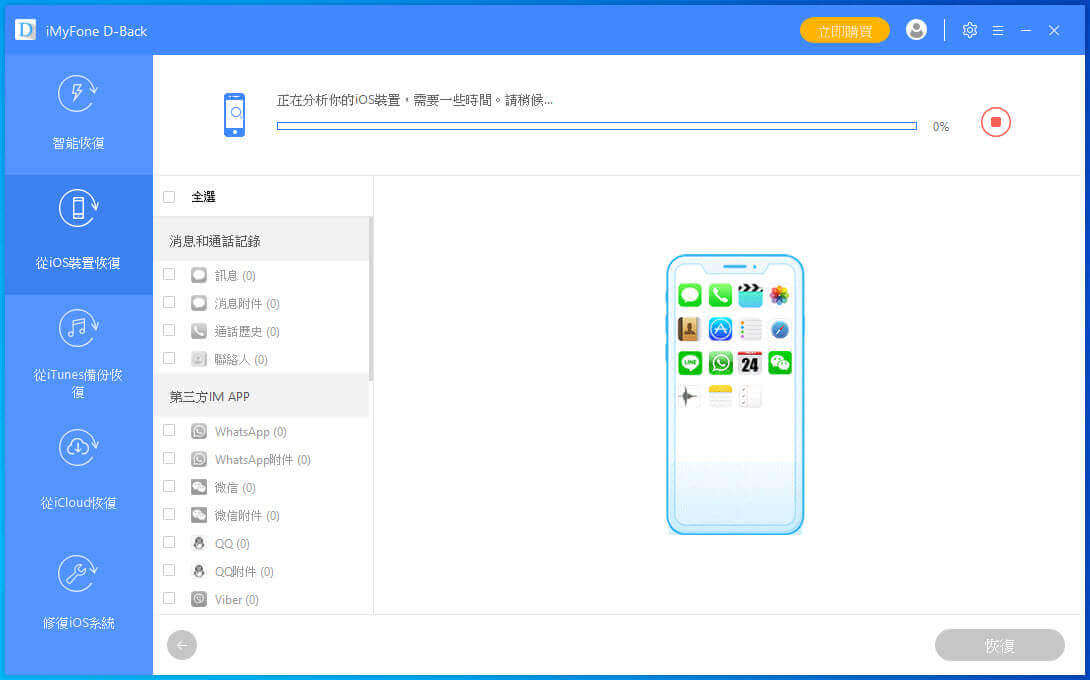Click the LINE app icon on phone illustration

pos(690,362)
